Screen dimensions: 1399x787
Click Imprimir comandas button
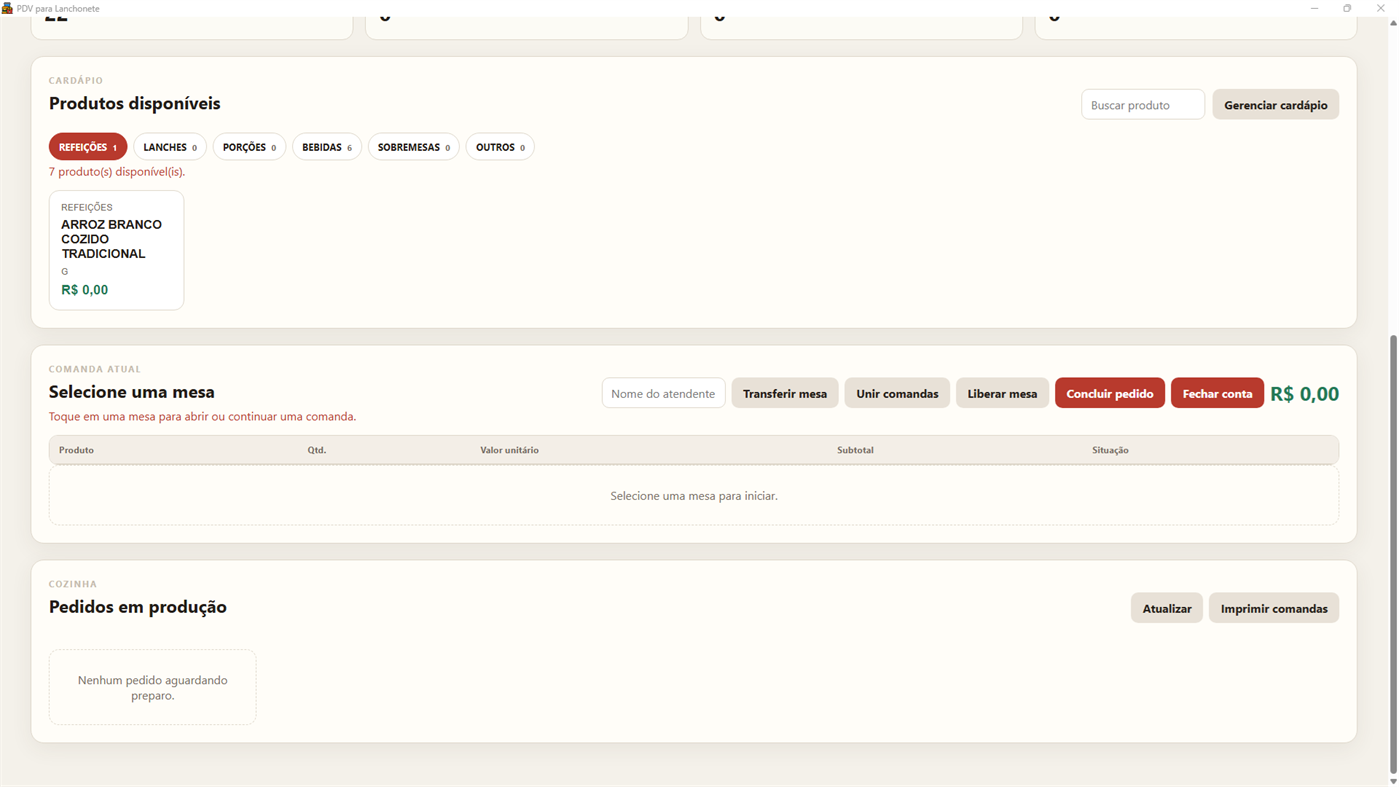(x=1274, y=608)
